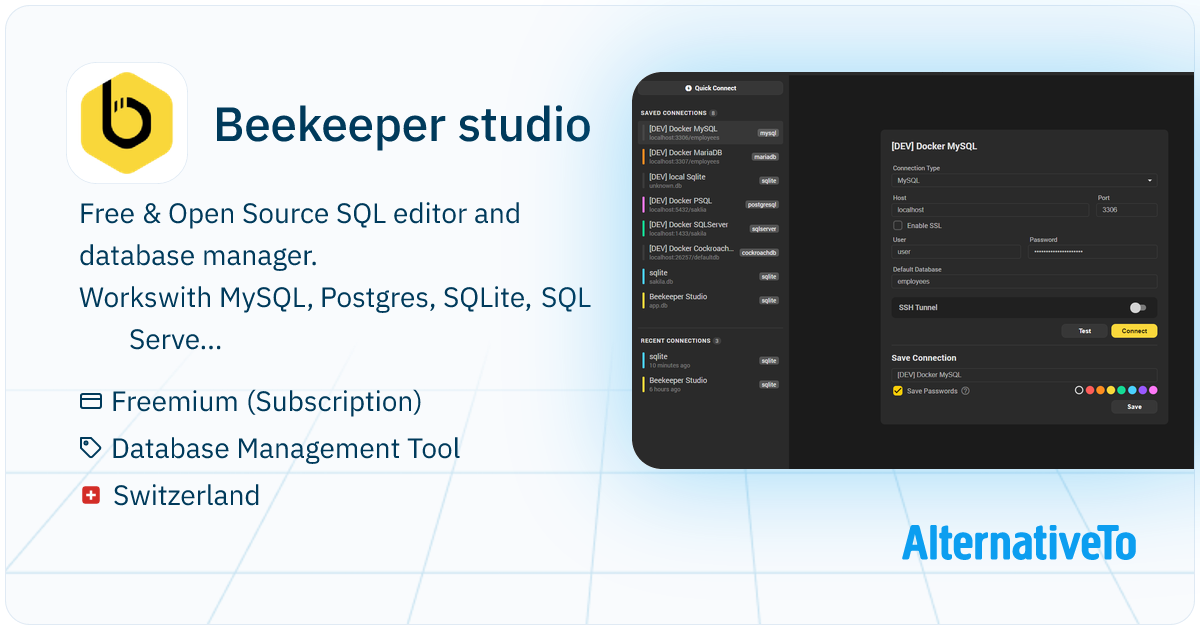Pick the yellow color swatch

click(1111, 390)
